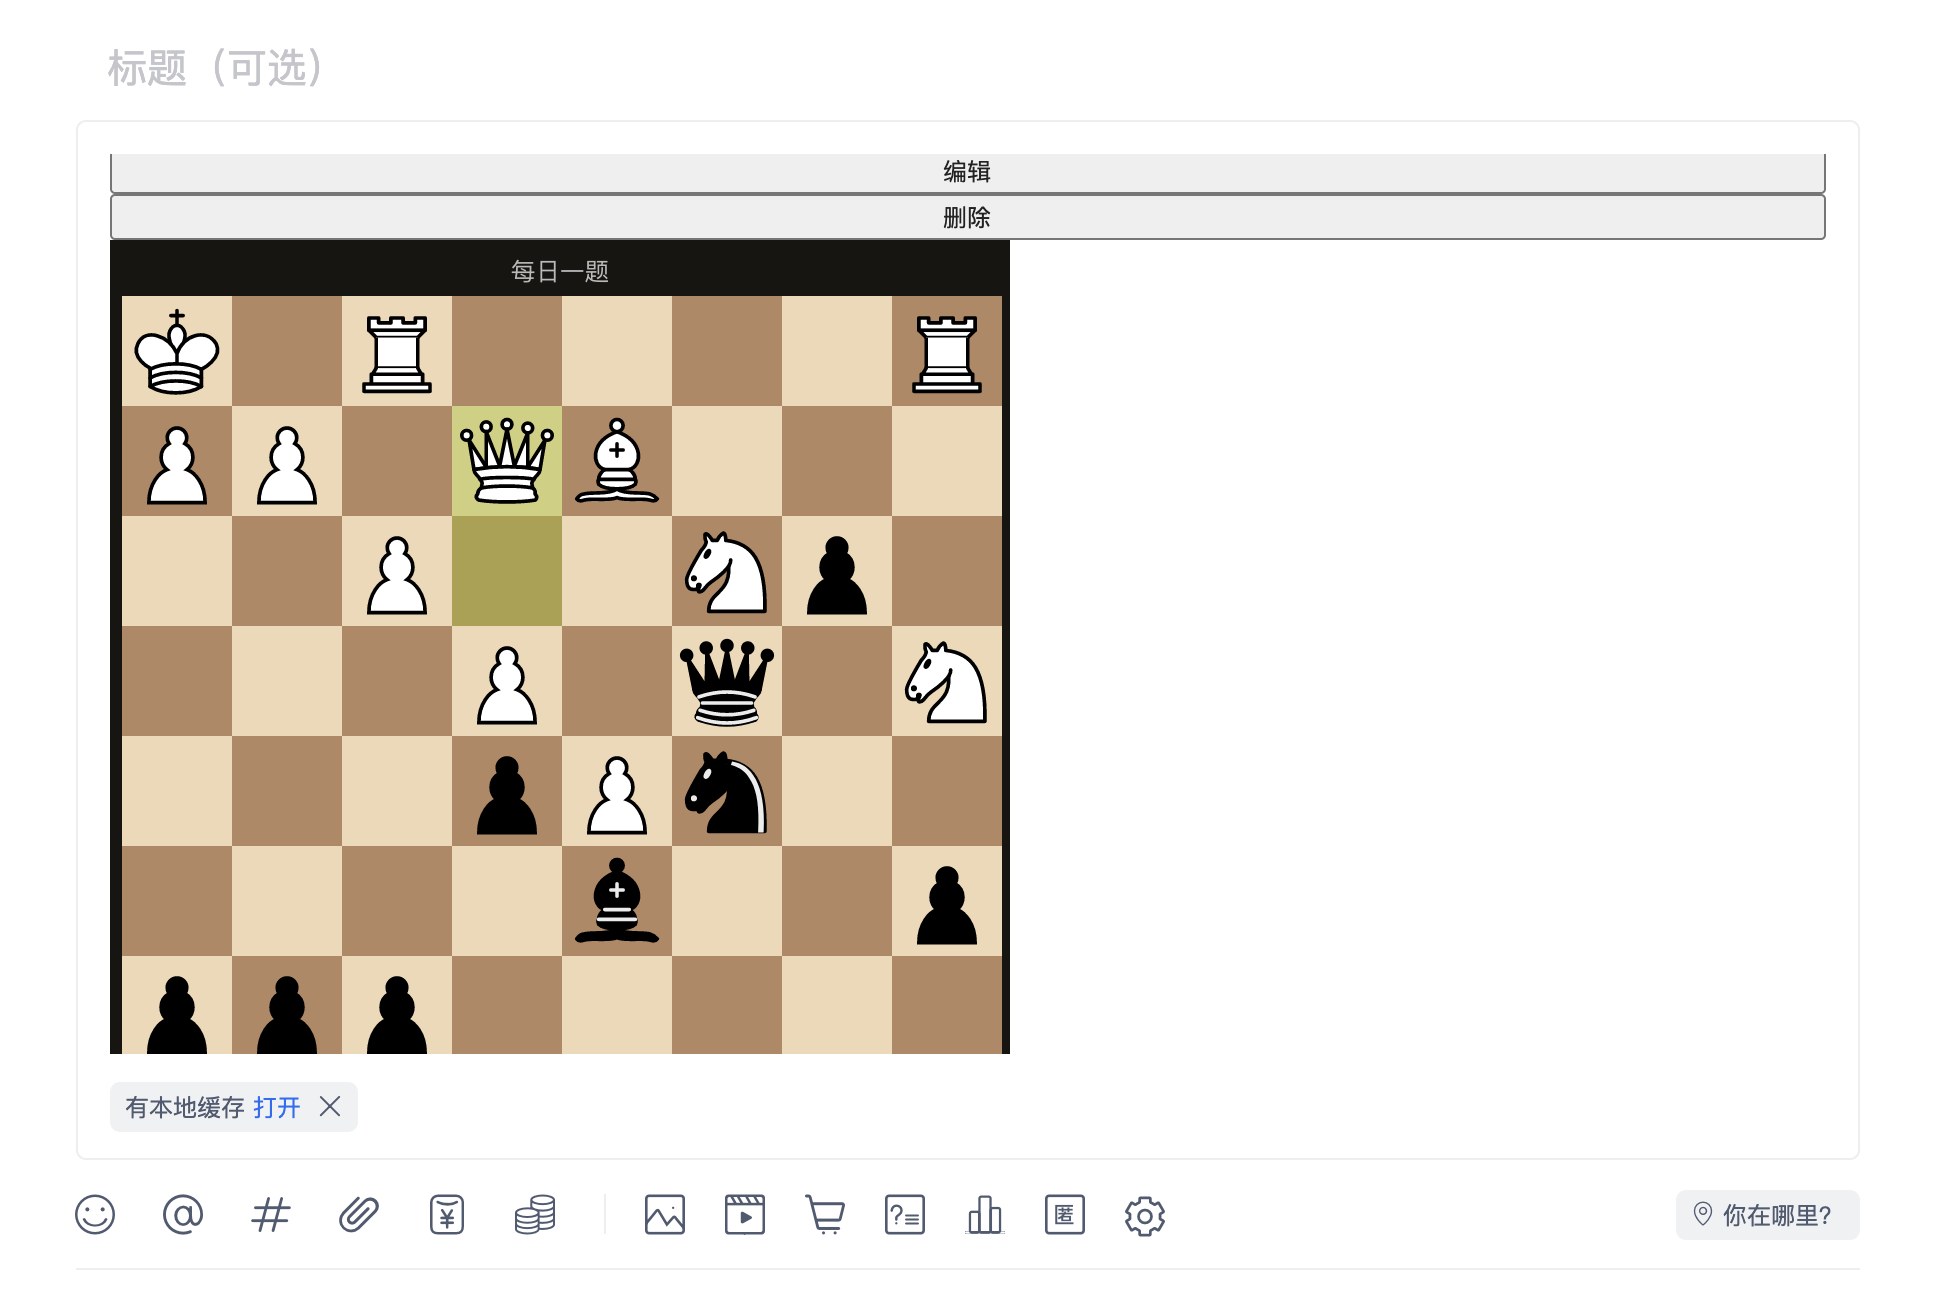1948x1304 pixels.
Task: Dismiss the local cache notice
Action: [x=330, y=1106]
